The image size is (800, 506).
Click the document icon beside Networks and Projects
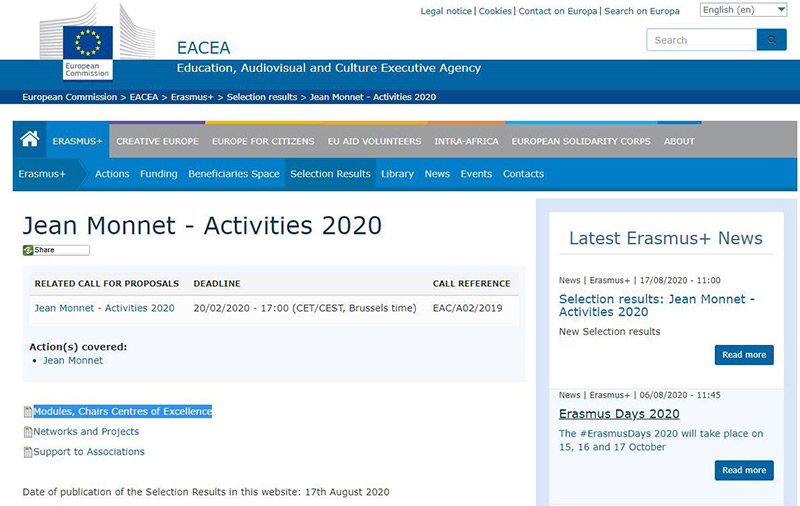[28, 432]
